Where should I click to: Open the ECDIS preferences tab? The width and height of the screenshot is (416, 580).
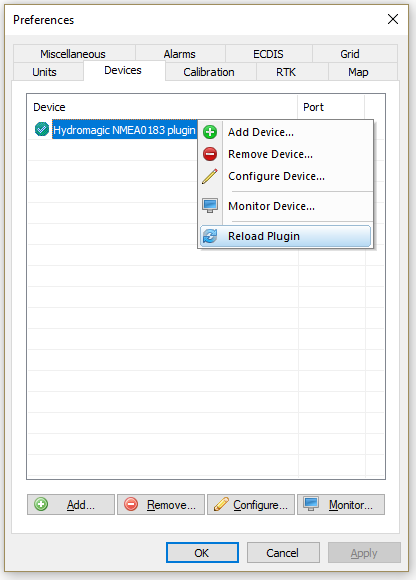pyautogui.click(x=268, y=54)
